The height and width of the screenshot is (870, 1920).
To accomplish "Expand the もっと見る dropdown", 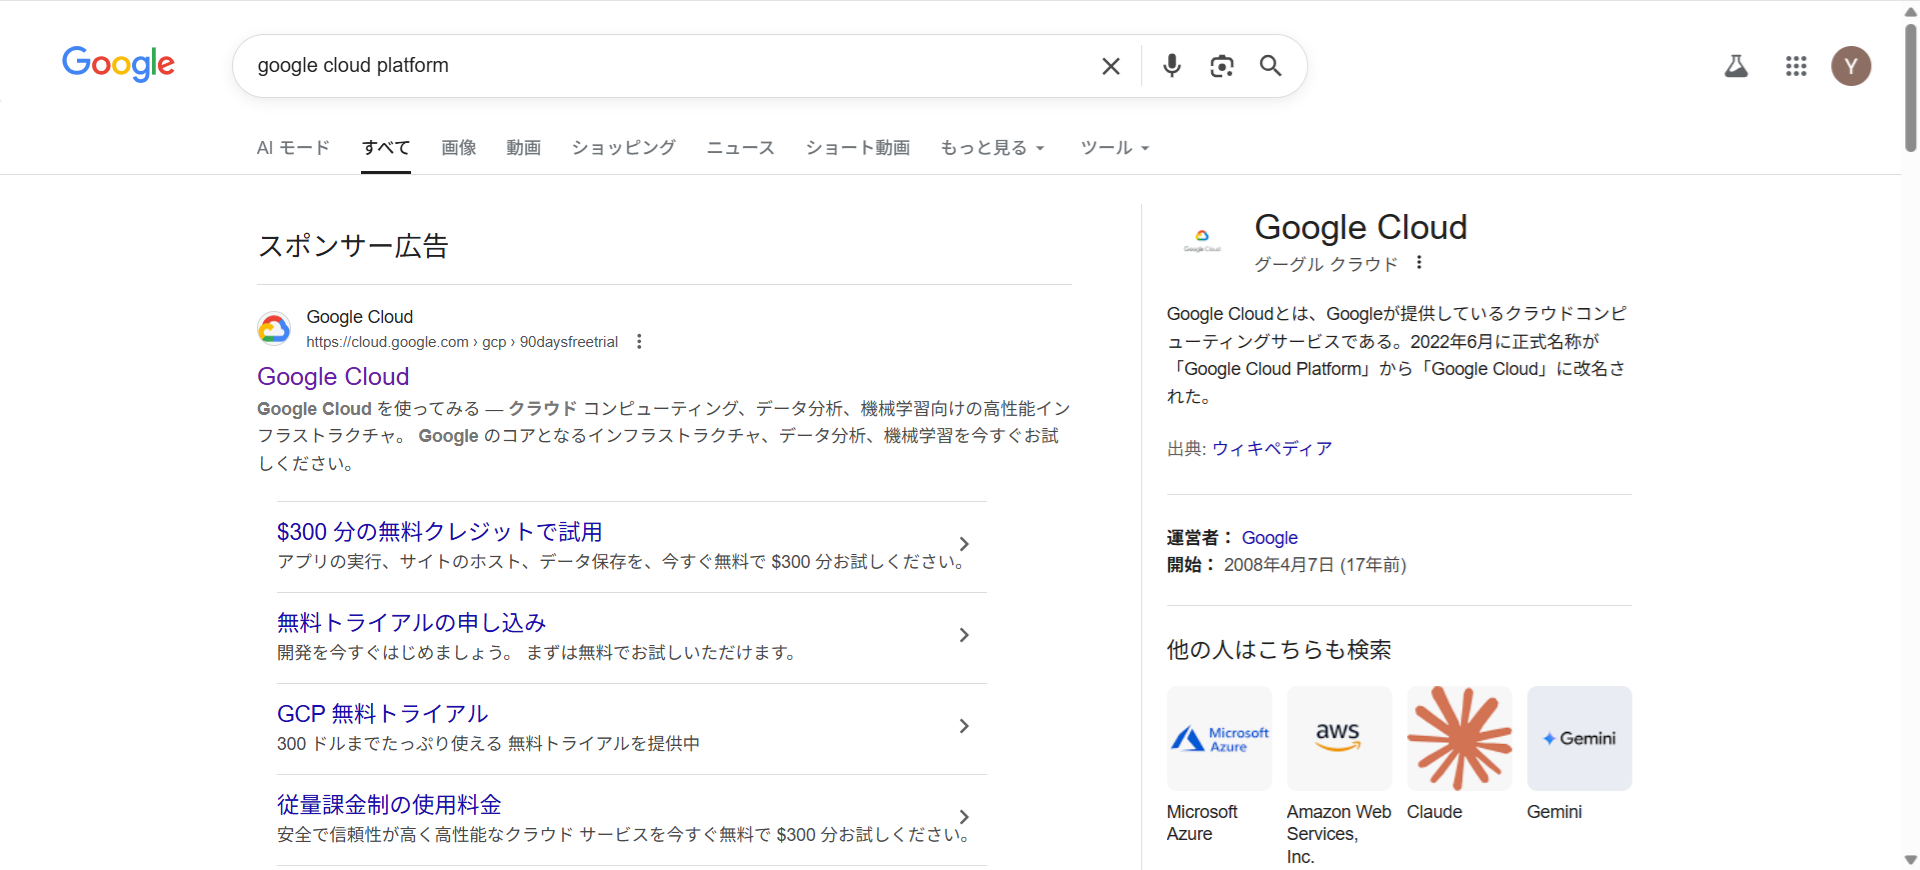I will (x=992, y=148).
